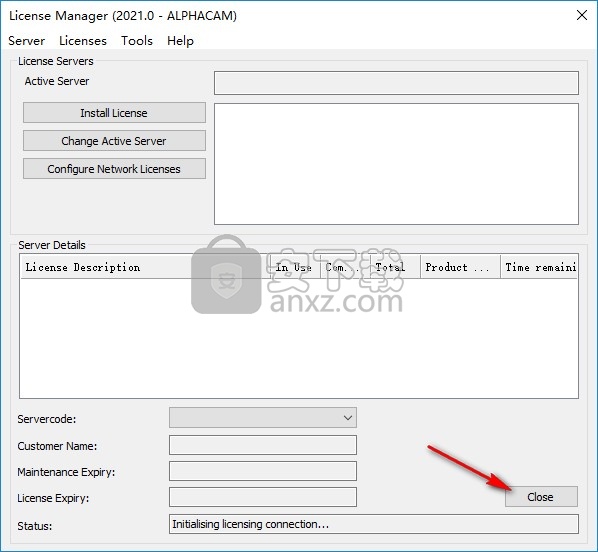598x552 pixels.
Task: Click the License Expiry field
Action: tap(263, 497)
